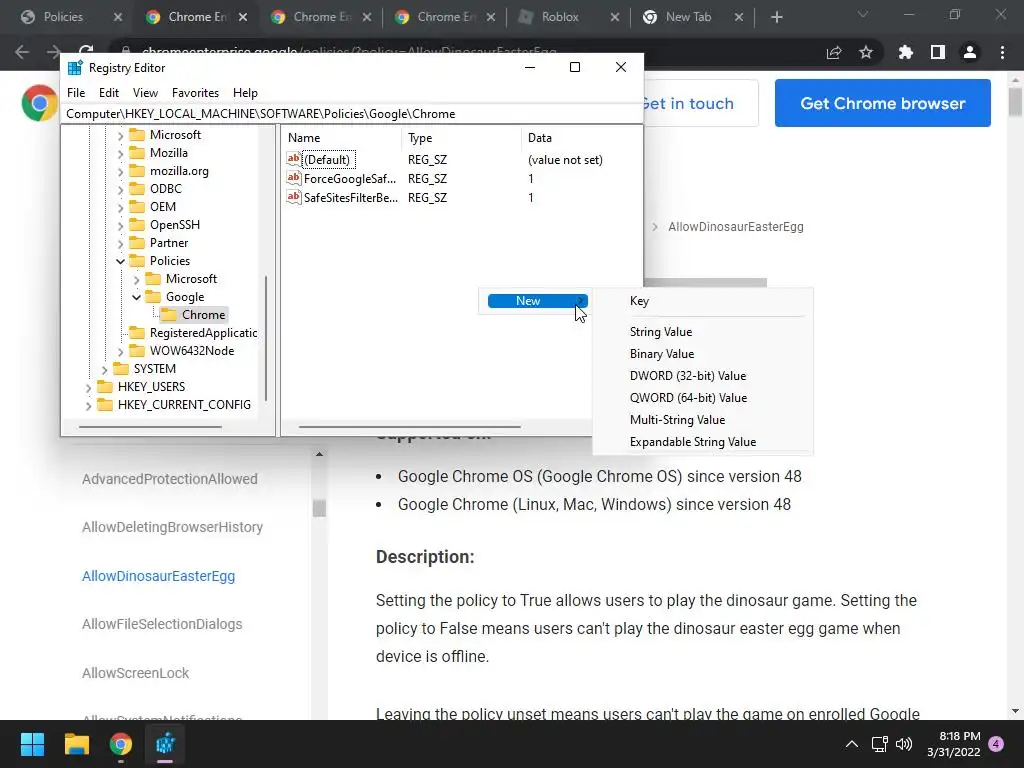The height and width of the screenshot is (768, 1024).
Task: Open notification center badge
Action: click(x=996, y=744)
